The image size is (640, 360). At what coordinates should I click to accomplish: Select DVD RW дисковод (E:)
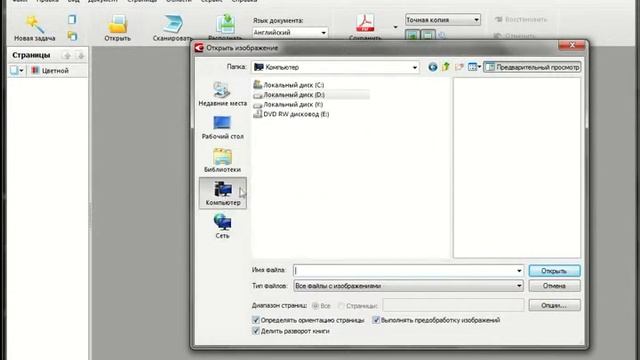pyautogui.click(x=291, y=114)
